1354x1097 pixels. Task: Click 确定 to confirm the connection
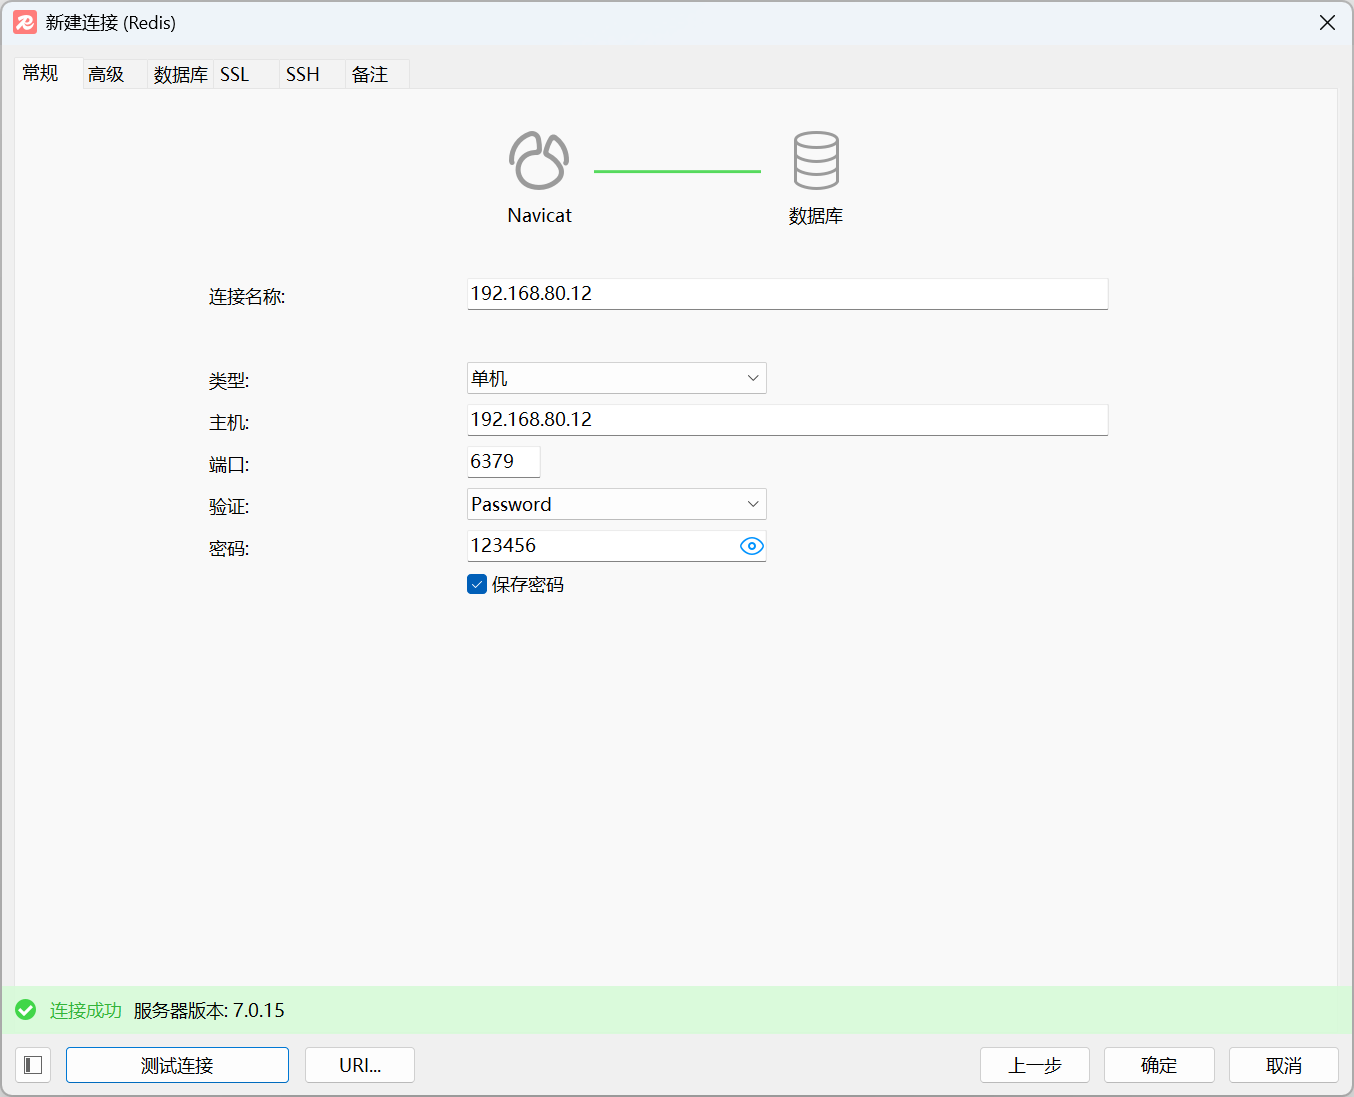[x=1159, y=1065]
